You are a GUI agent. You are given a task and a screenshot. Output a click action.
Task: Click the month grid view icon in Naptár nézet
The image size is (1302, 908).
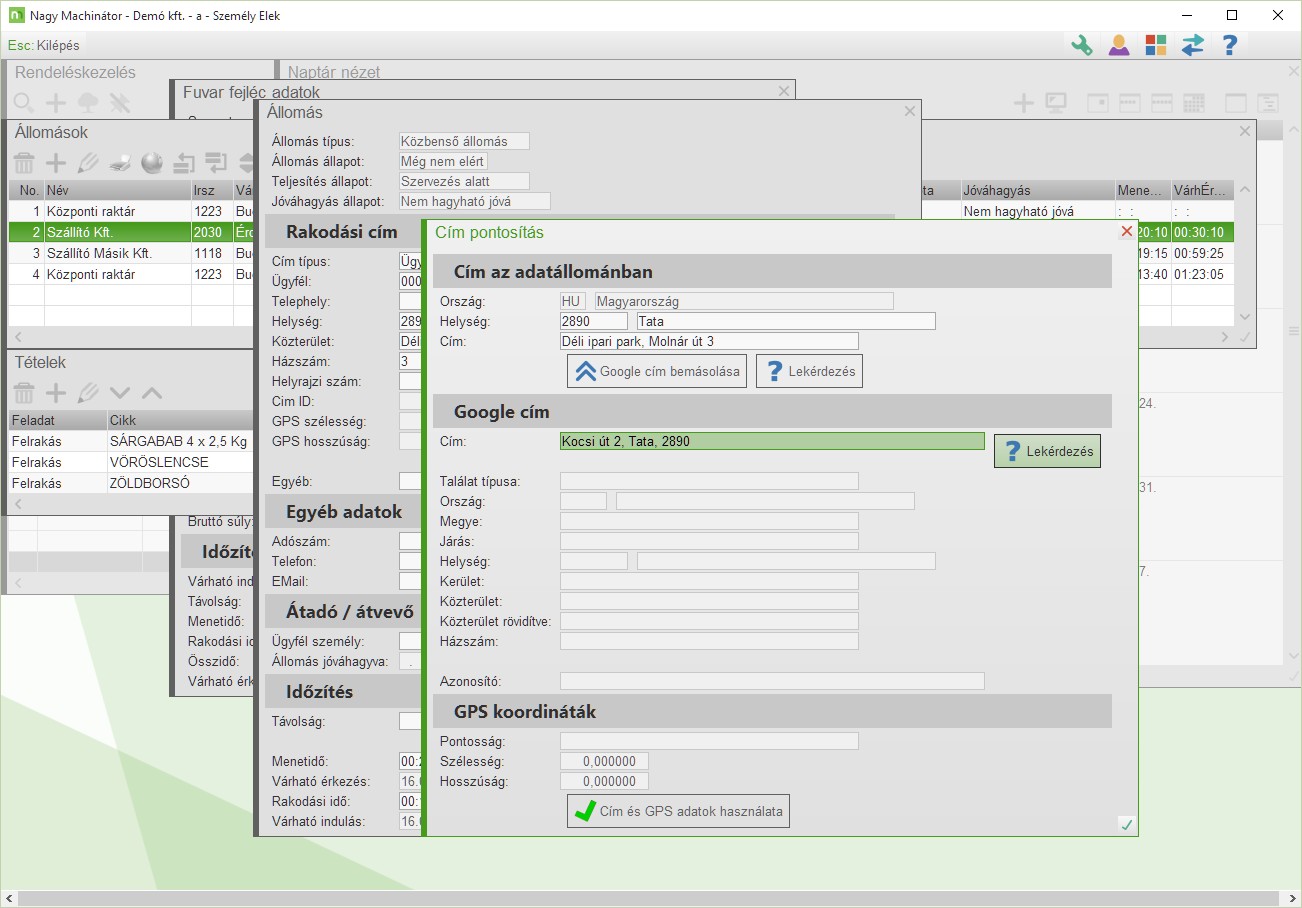1193,103
